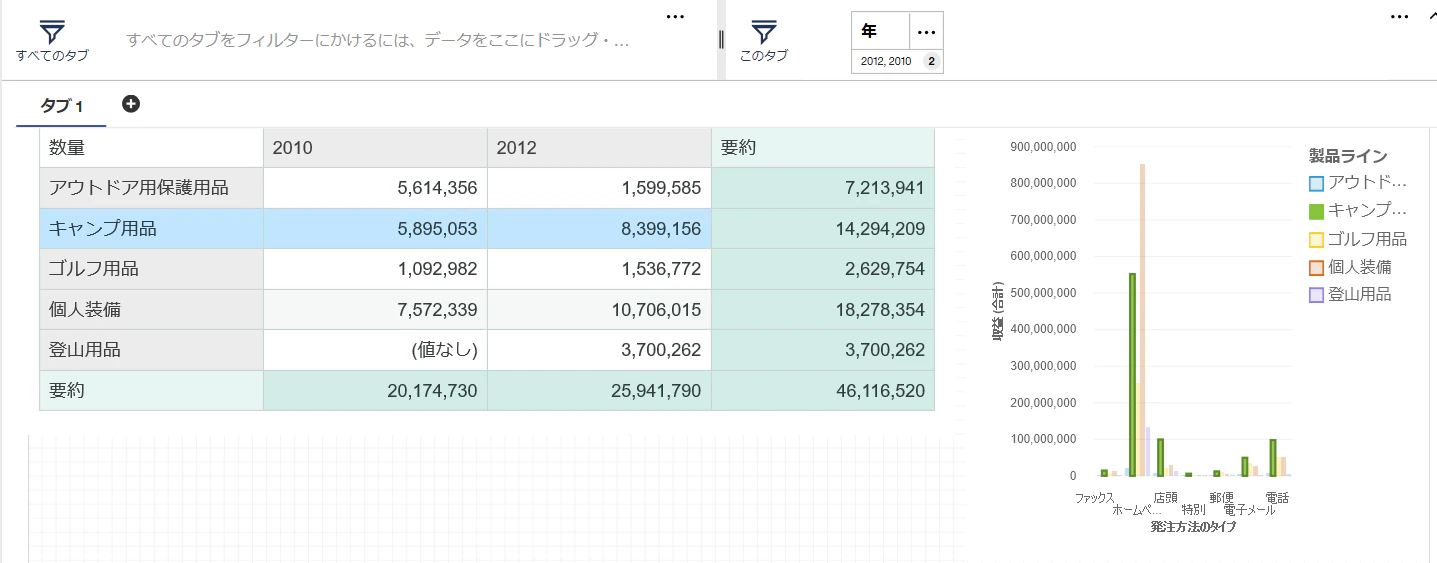
Task: Click the this-tab filter funnel icon
Action: click(764, 32)
